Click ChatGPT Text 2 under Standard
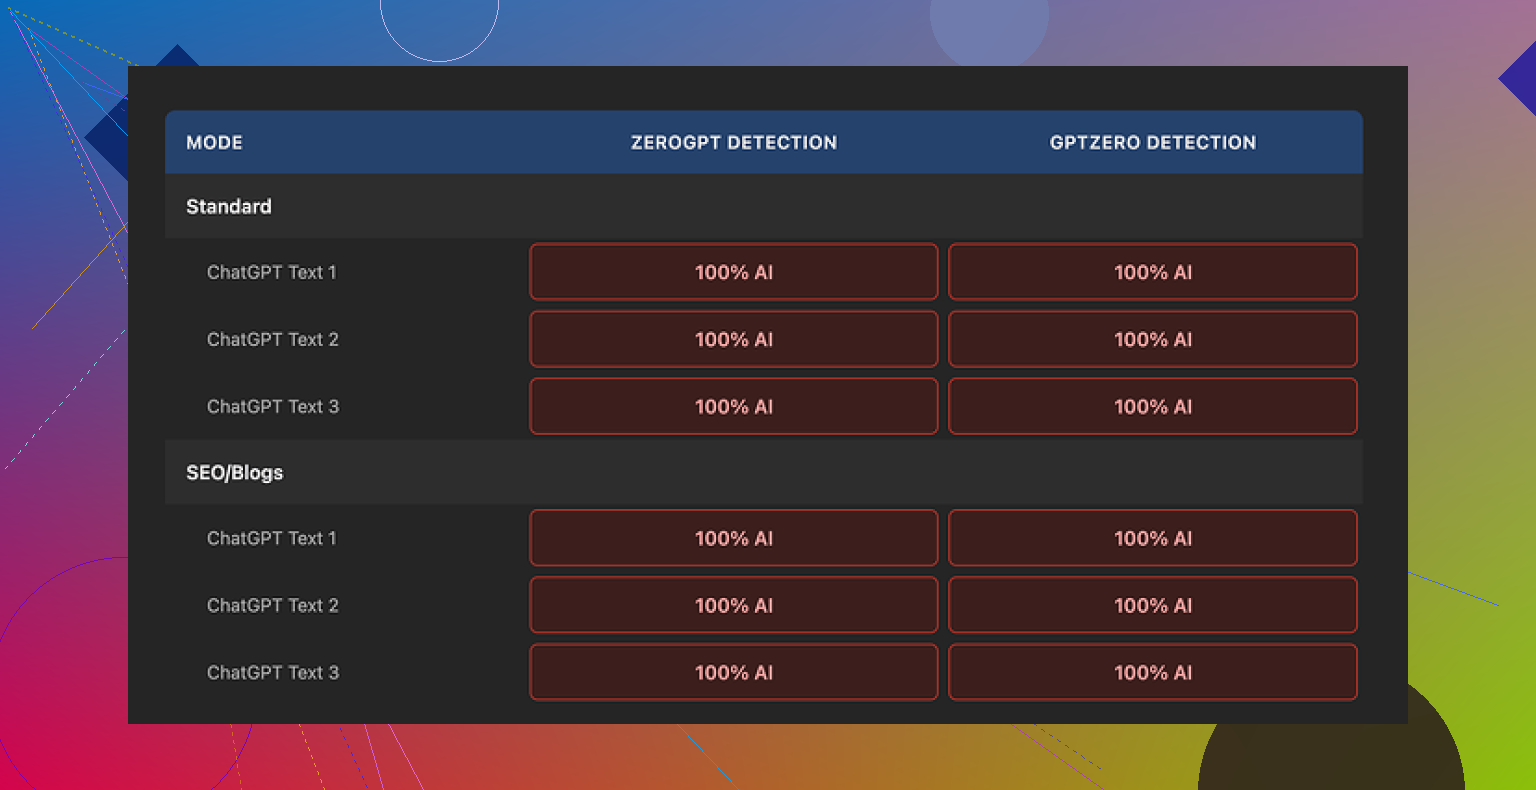This screenshot has height=790, width=1536. coord(272,339)
